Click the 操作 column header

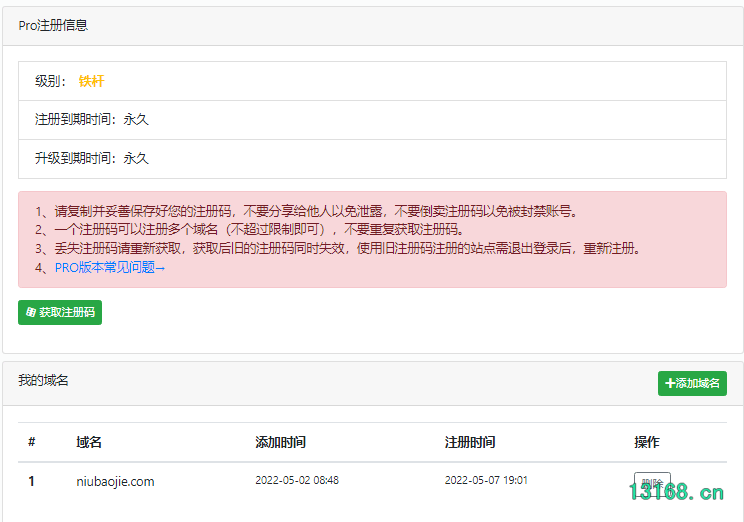pos(647,442)
